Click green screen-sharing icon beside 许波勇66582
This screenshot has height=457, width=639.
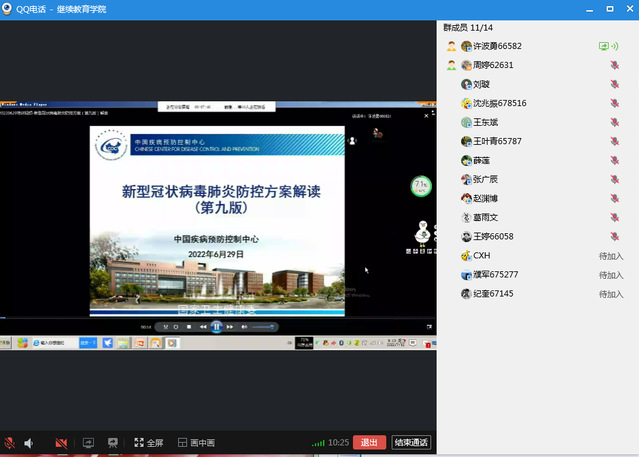pyautogui.click(x=605, y=46)
